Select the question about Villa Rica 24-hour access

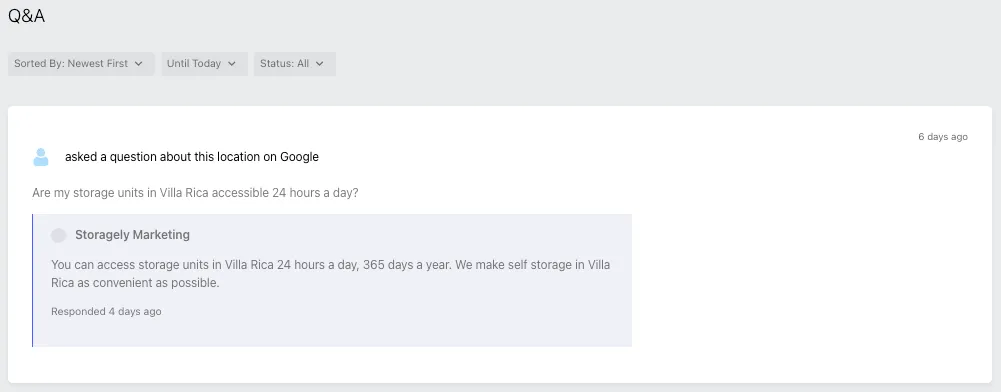click(x=195, y=193)
